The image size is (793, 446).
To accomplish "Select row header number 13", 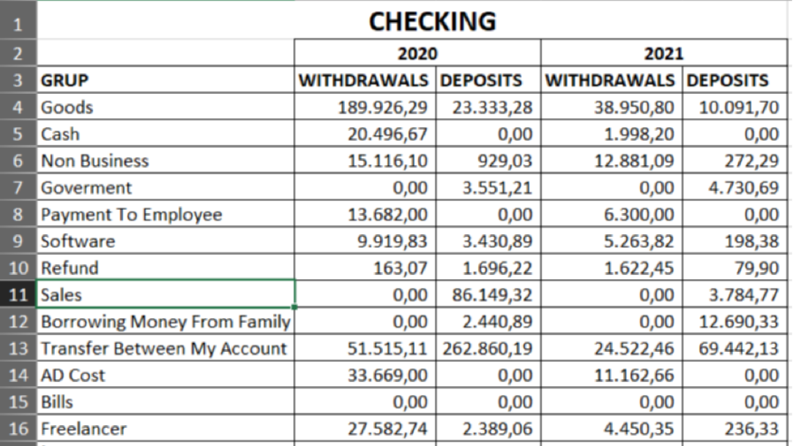I will 18,348.
